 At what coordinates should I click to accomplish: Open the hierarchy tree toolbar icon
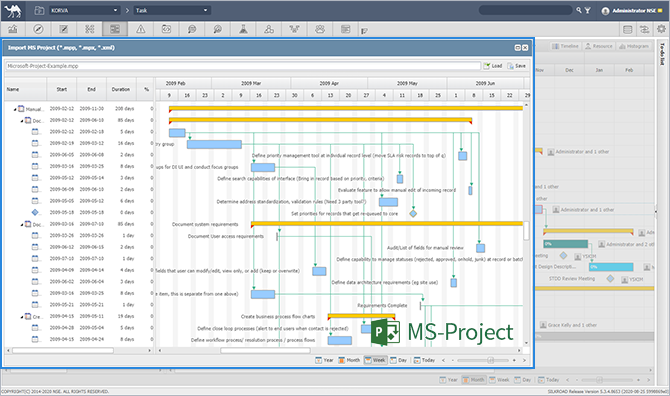(x=294, y=29)
